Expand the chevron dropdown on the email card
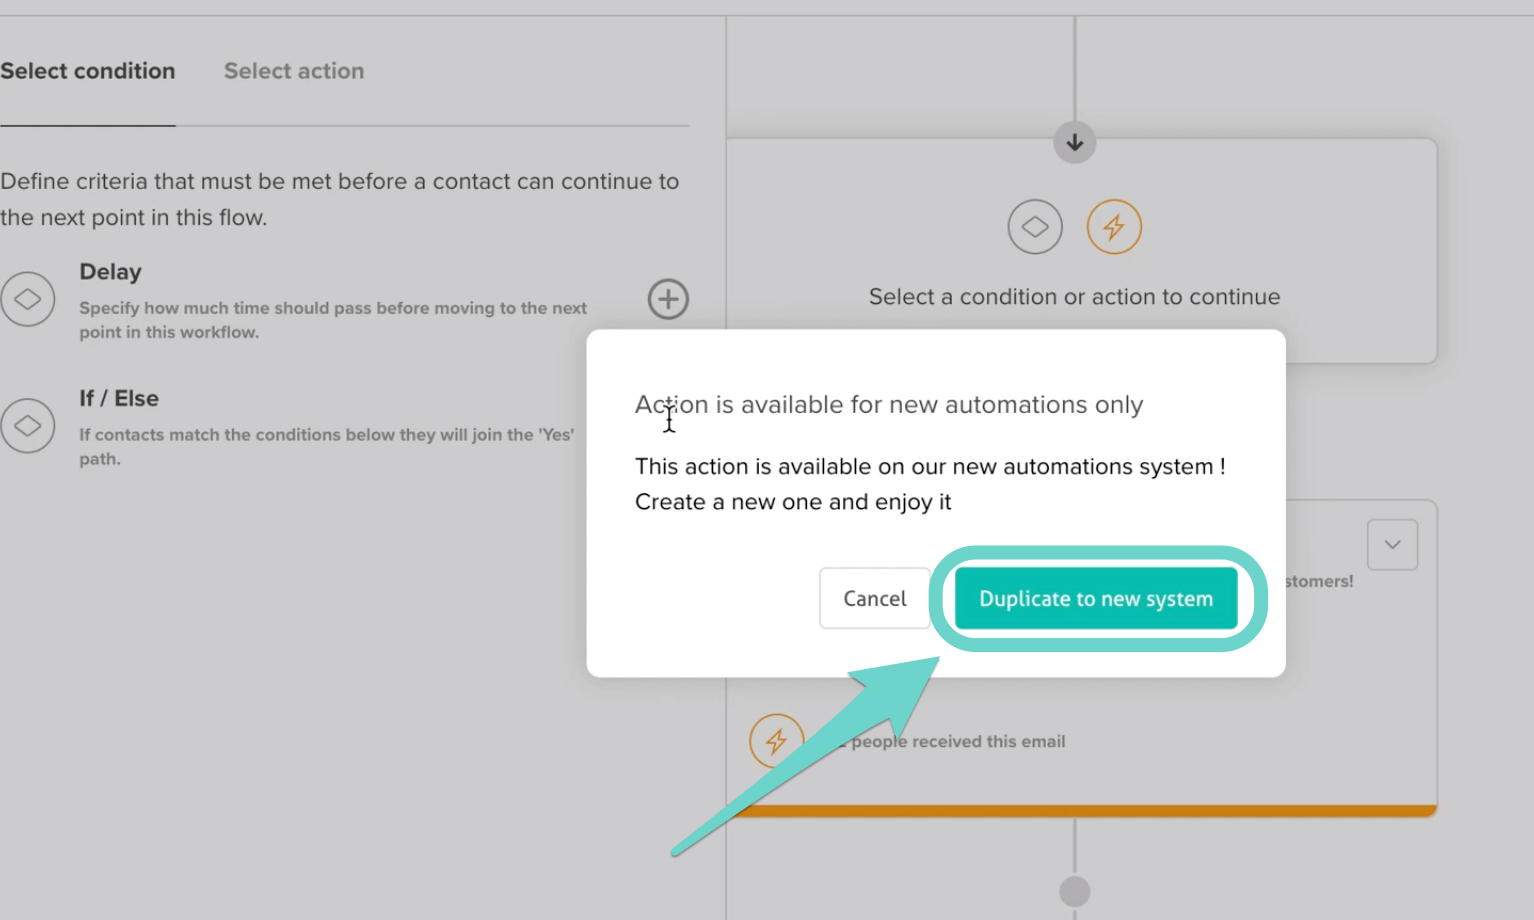Screen dimensions: 1534x920 (x=1392, y=545)
